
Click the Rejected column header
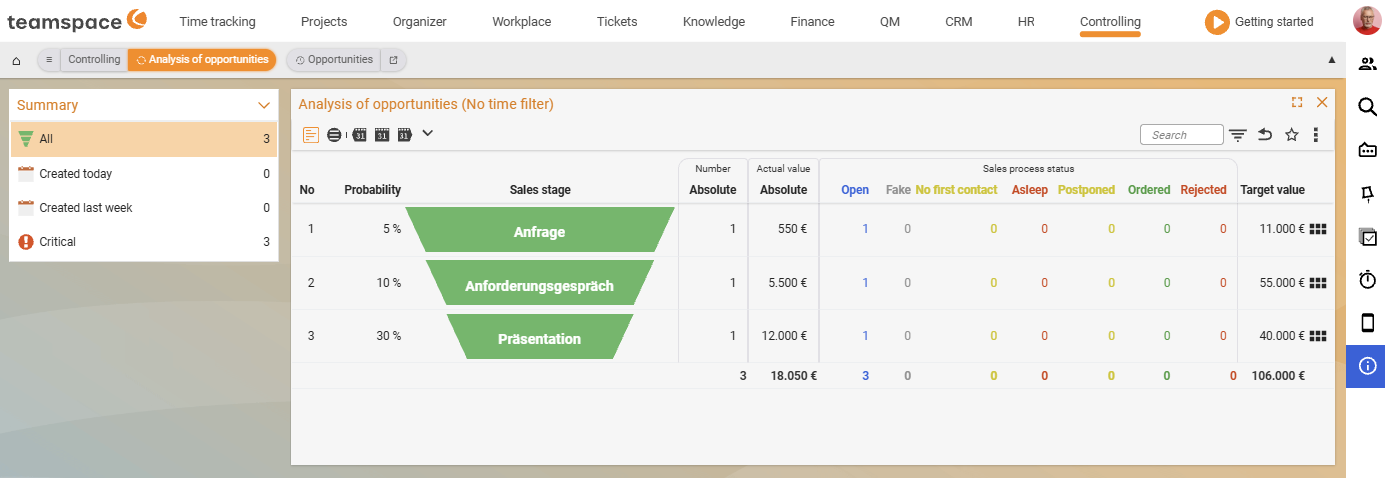coord(1203,190)
